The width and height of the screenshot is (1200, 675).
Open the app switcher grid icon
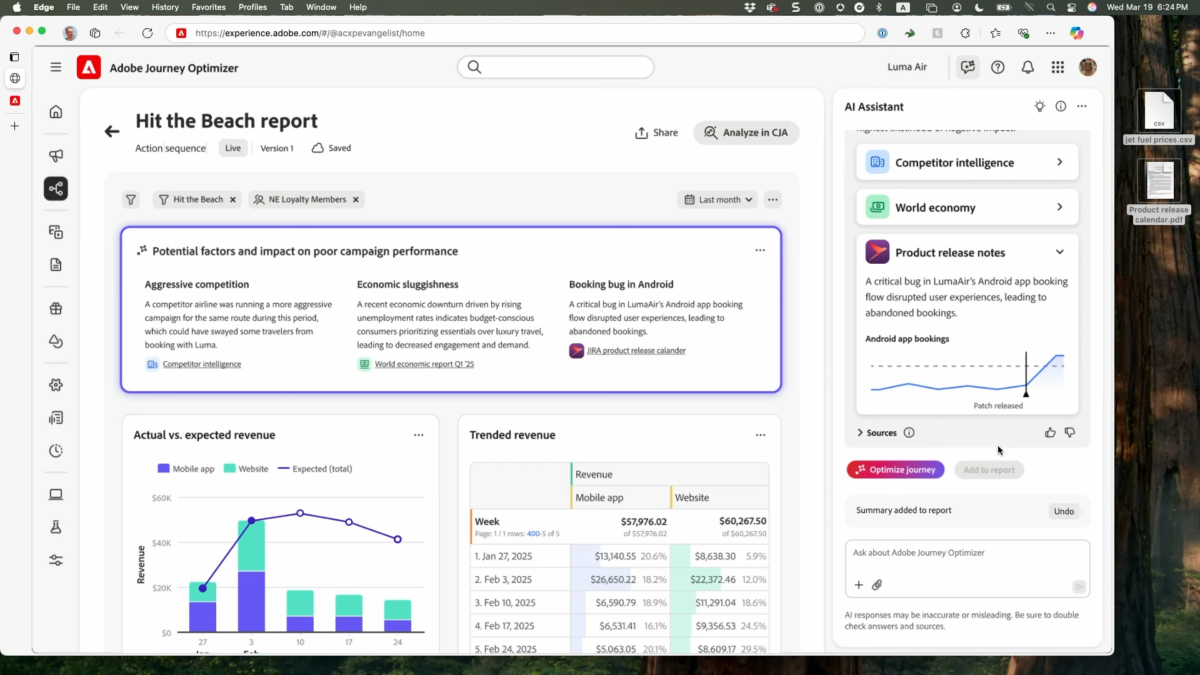[1057, 67]
